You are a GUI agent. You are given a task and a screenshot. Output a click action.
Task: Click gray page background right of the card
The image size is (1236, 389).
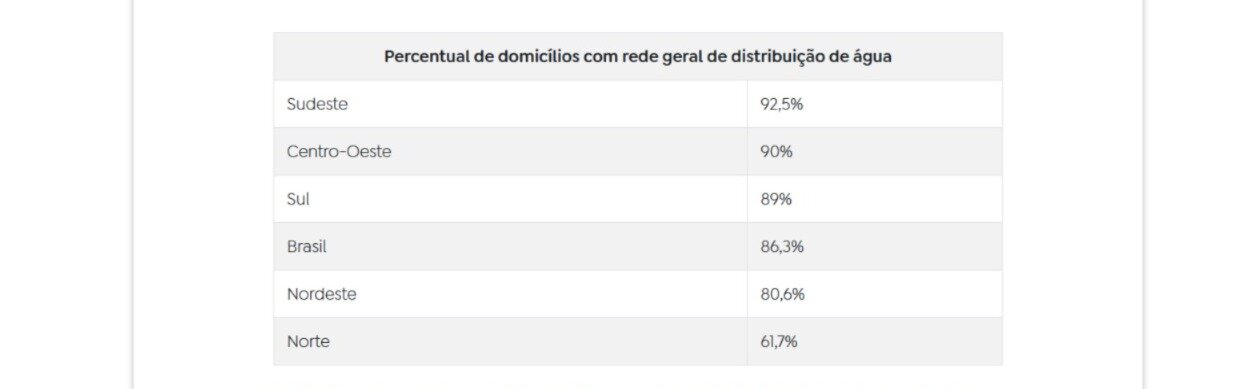(x=1190, y=200)
